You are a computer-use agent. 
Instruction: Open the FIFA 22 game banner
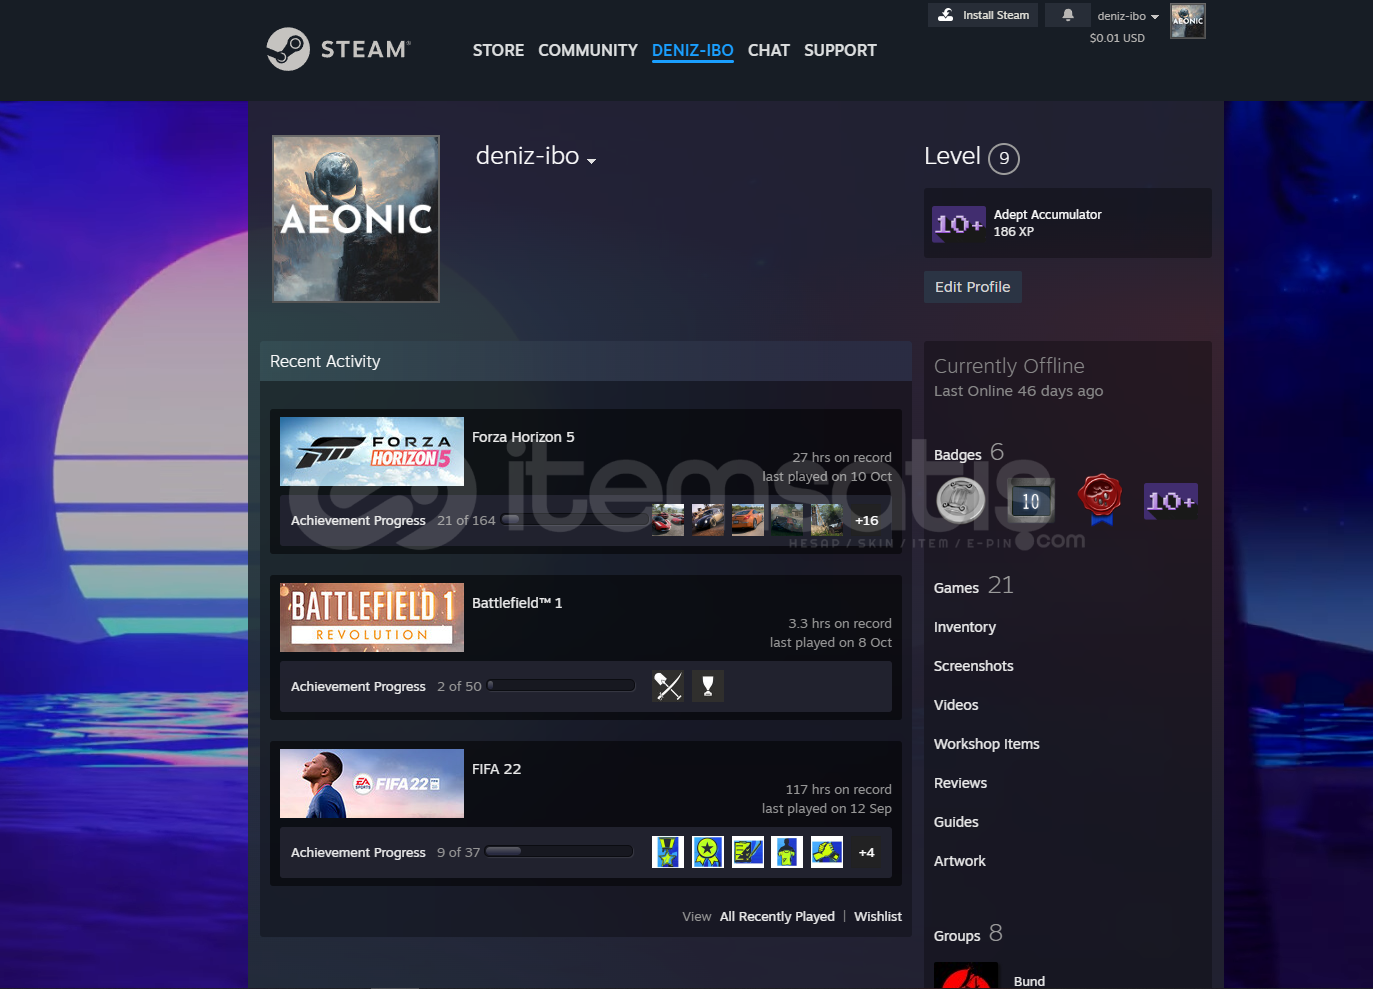(x=372, y=783)
